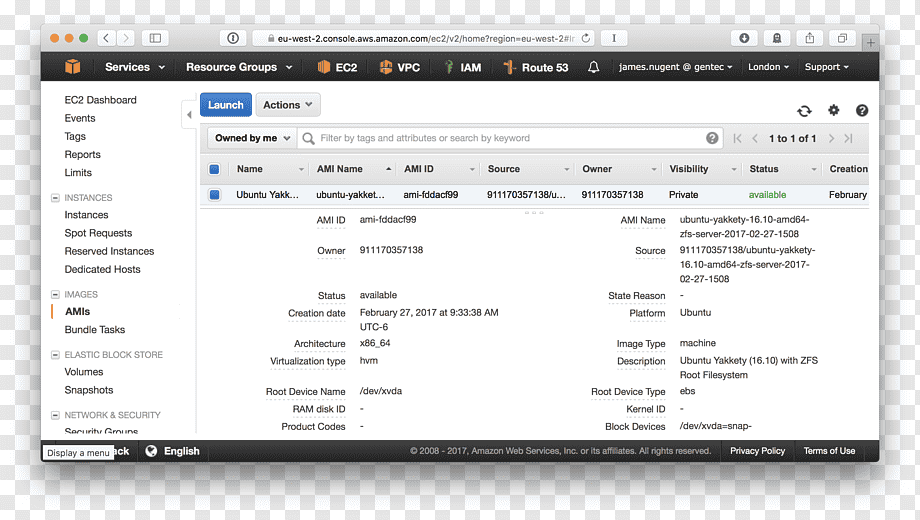This screenshot has width=920, height=520.
Task: Open the Name column header dropdown
Action: click(301, 170)
